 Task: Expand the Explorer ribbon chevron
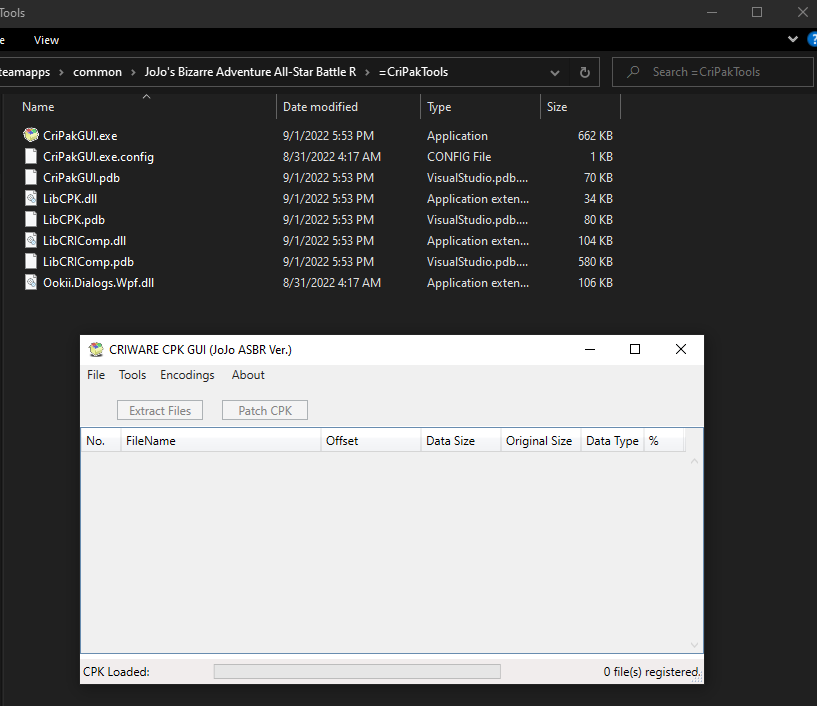pyautogui.click(x=793, y=39)
